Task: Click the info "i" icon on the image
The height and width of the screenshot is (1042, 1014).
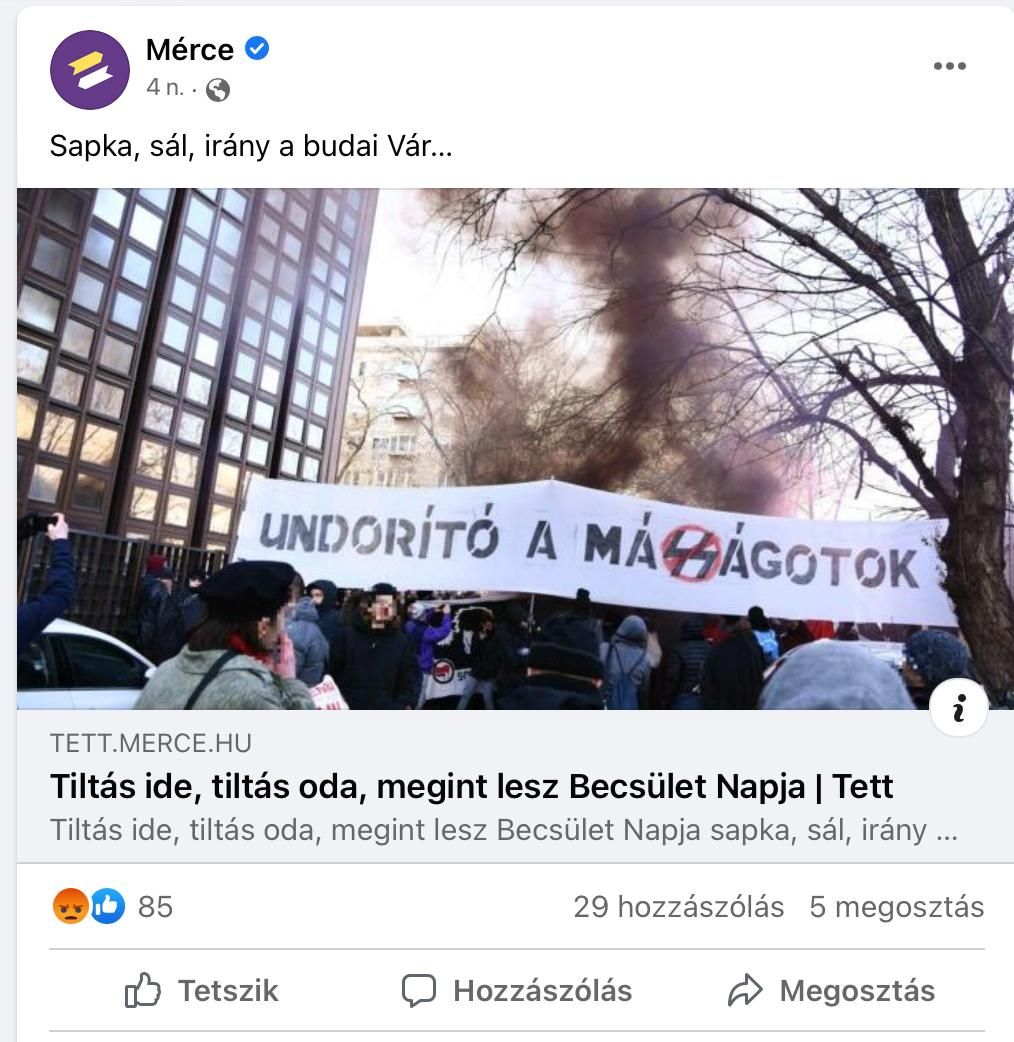Action: [959, 708]
